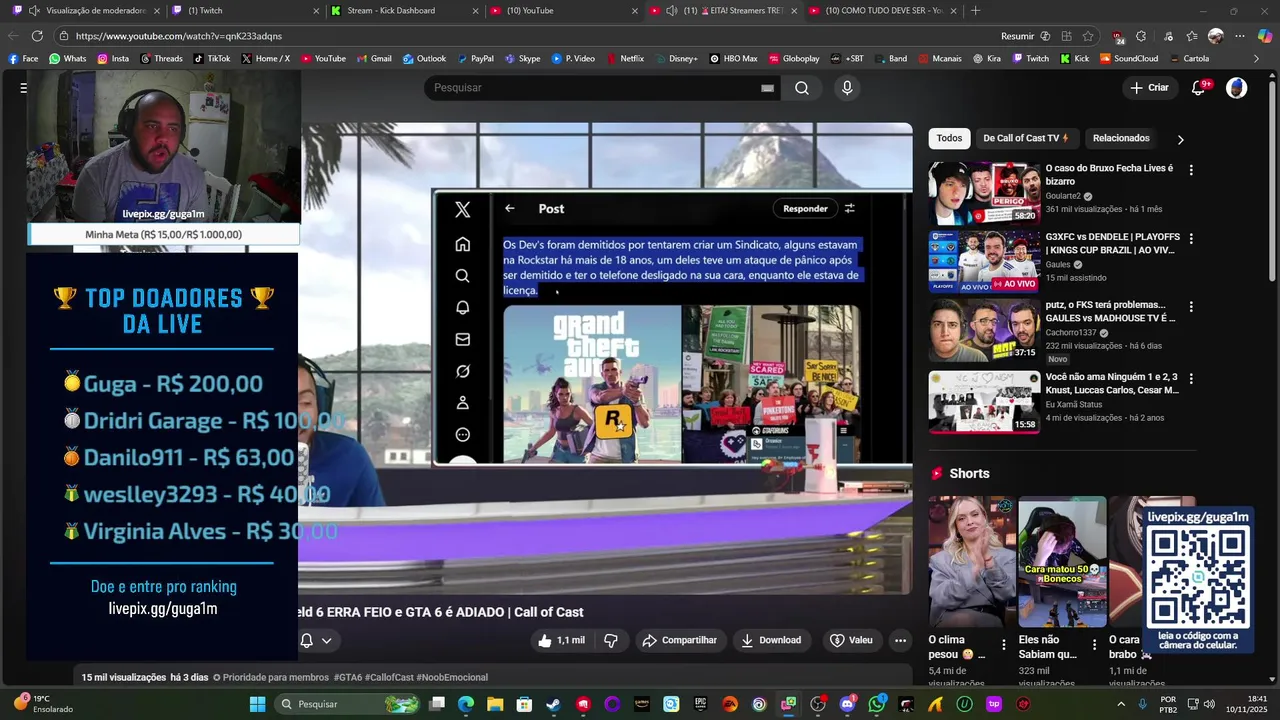The height and width of the screenshot is (720, 1280).
Task: Open the 'Kick' bookmark
Action: [x=1075, y=59]
